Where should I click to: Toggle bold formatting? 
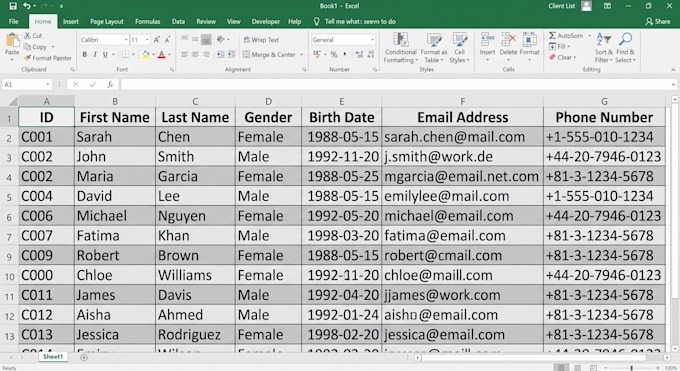85,55
